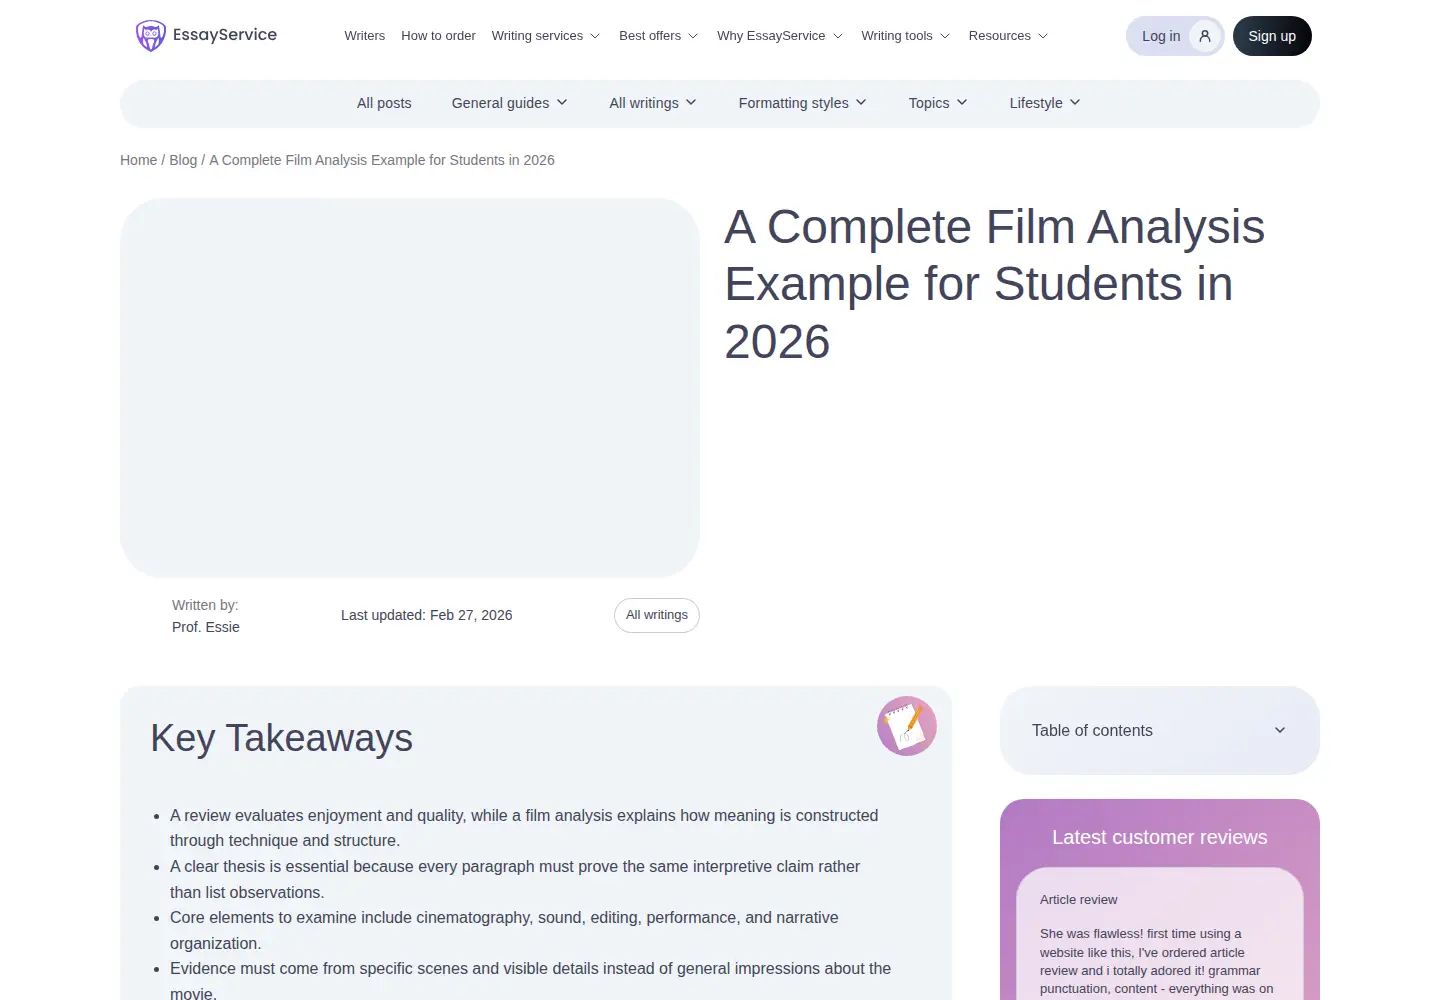This screenshot has height=1000, width=1440.
Task: Click the takeaway about review versus film analysis
Action: click(x=524, y=828)
